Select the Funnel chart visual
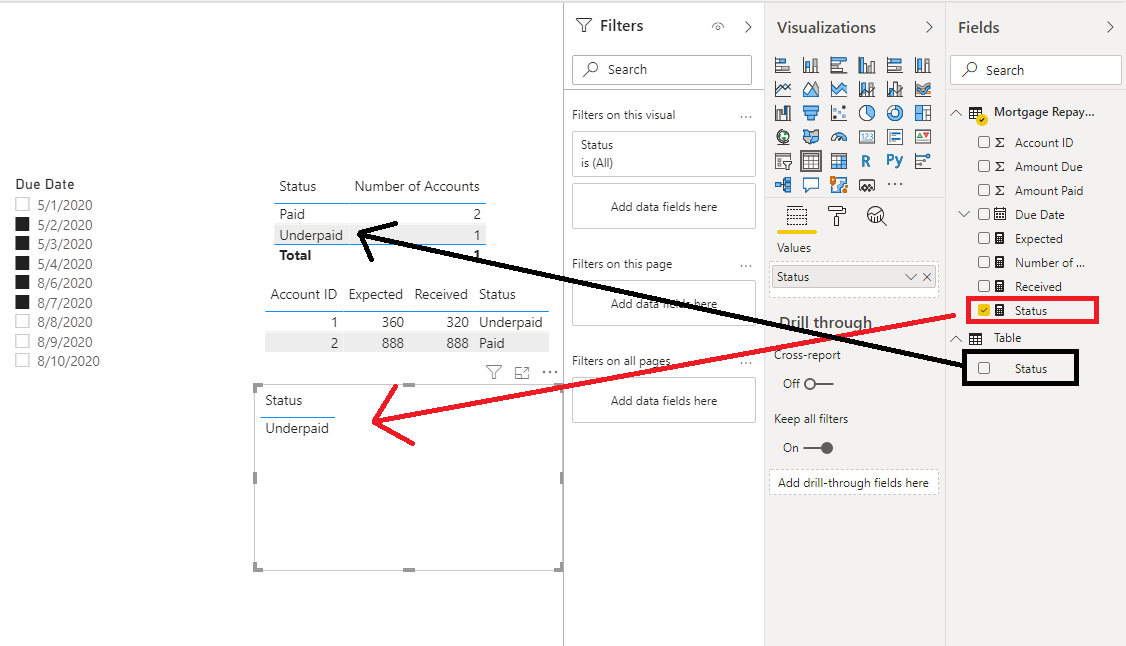The width and height of the screenshot is (1126, 646). point(811,113)
